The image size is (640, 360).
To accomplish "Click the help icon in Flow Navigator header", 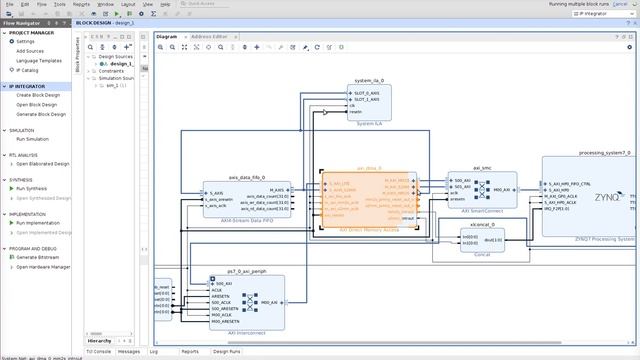I will point(64,23).
